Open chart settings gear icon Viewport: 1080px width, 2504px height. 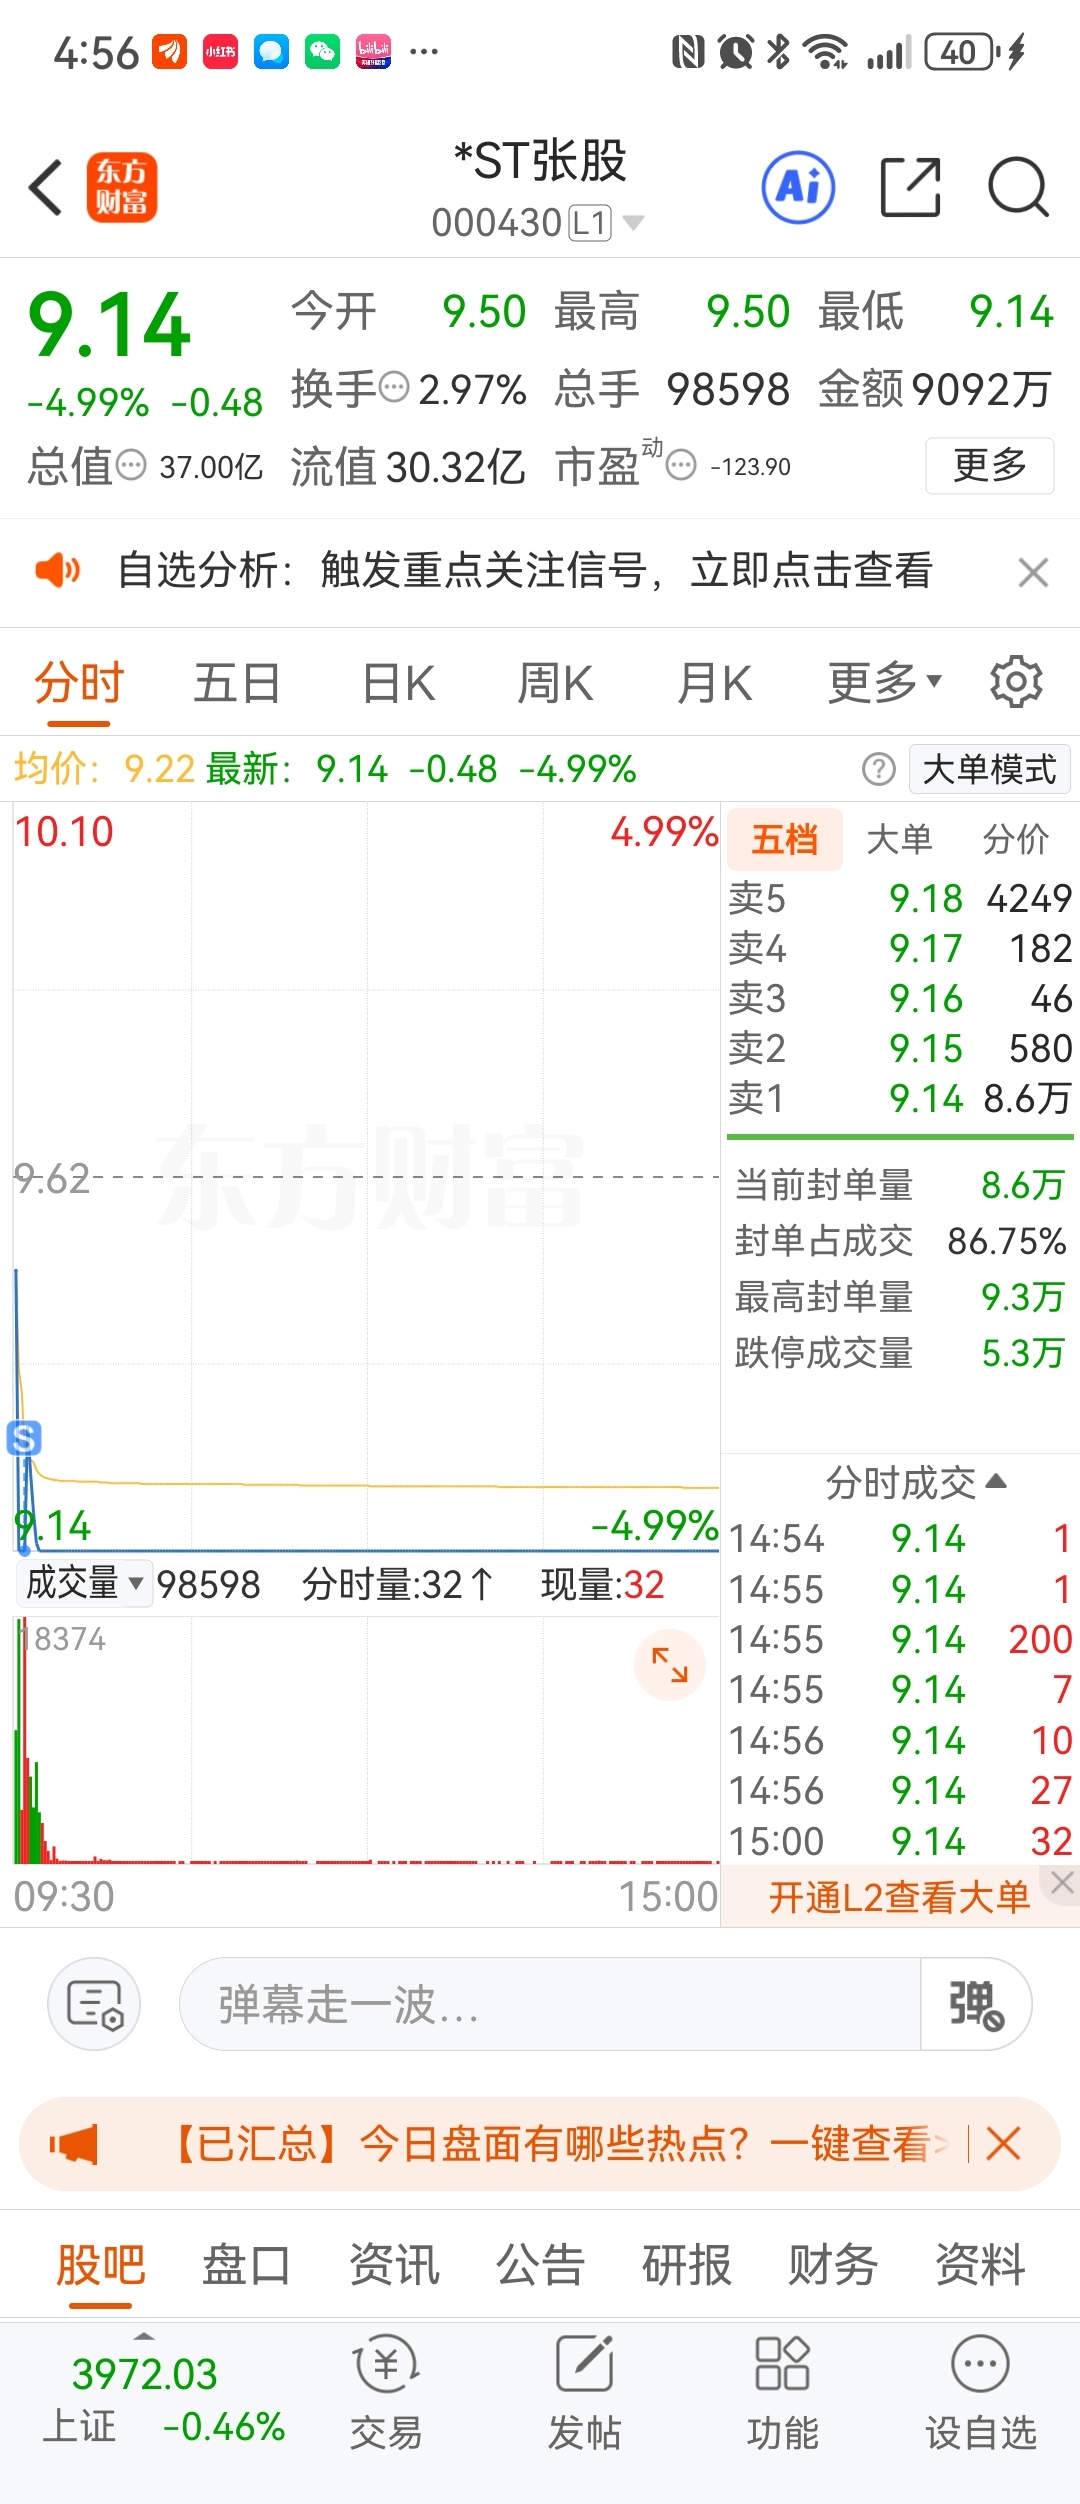click(x=1016, y=683)
